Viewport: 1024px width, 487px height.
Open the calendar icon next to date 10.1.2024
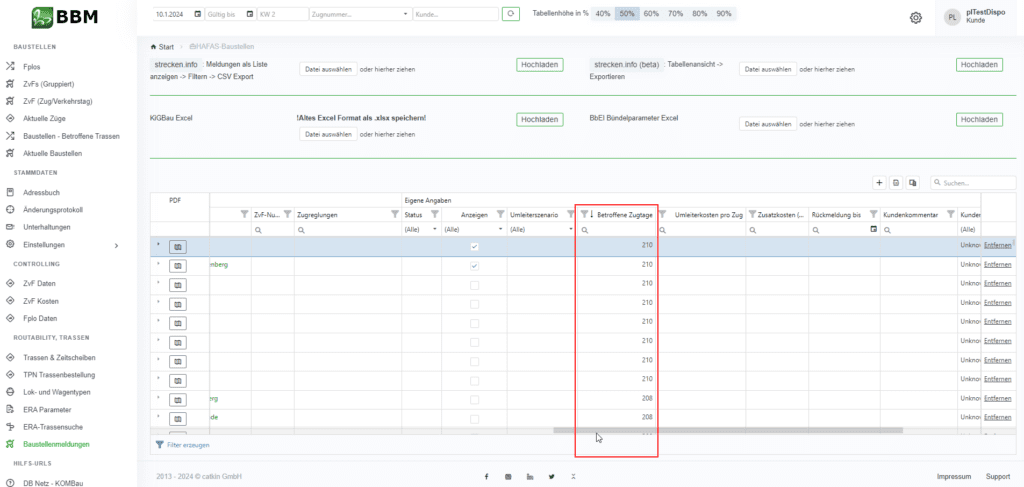(x=197, y=14)
